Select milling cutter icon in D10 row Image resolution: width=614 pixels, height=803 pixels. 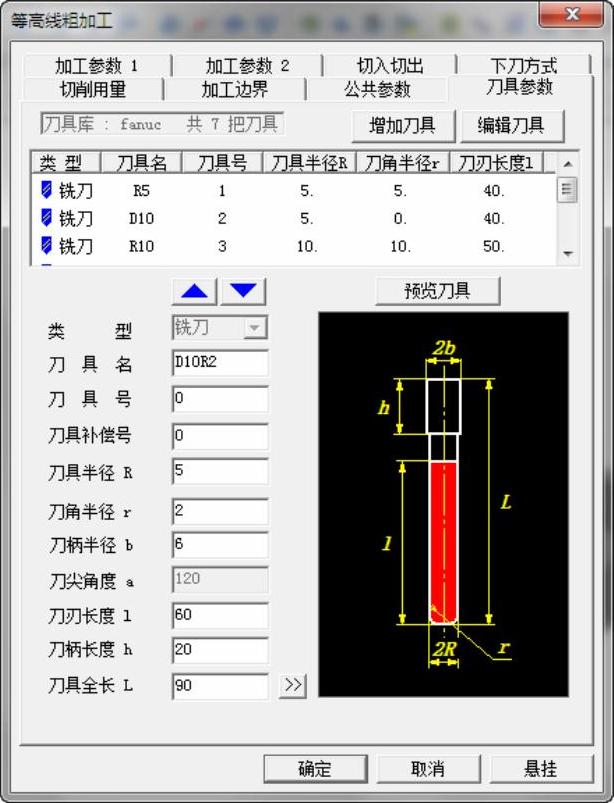click(46, 218)
